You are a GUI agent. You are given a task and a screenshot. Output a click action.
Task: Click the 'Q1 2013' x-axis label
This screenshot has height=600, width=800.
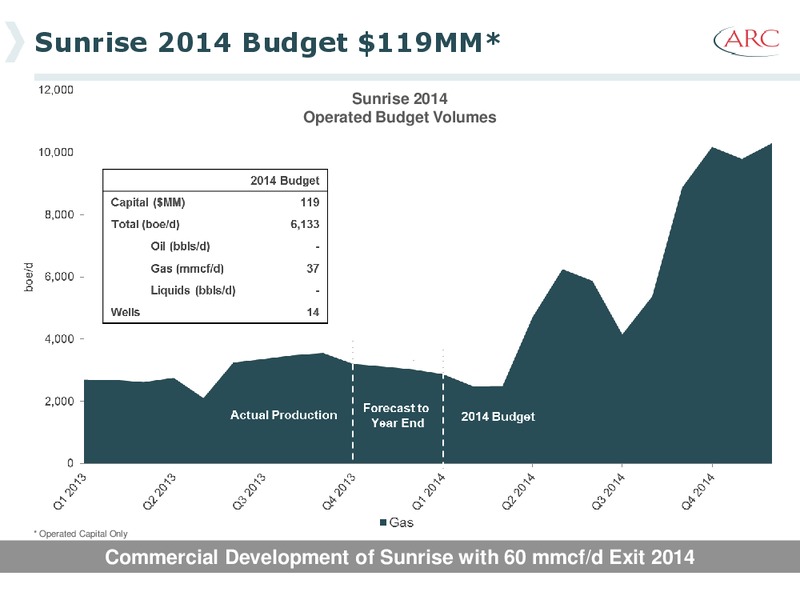click(x=70, y=491)
